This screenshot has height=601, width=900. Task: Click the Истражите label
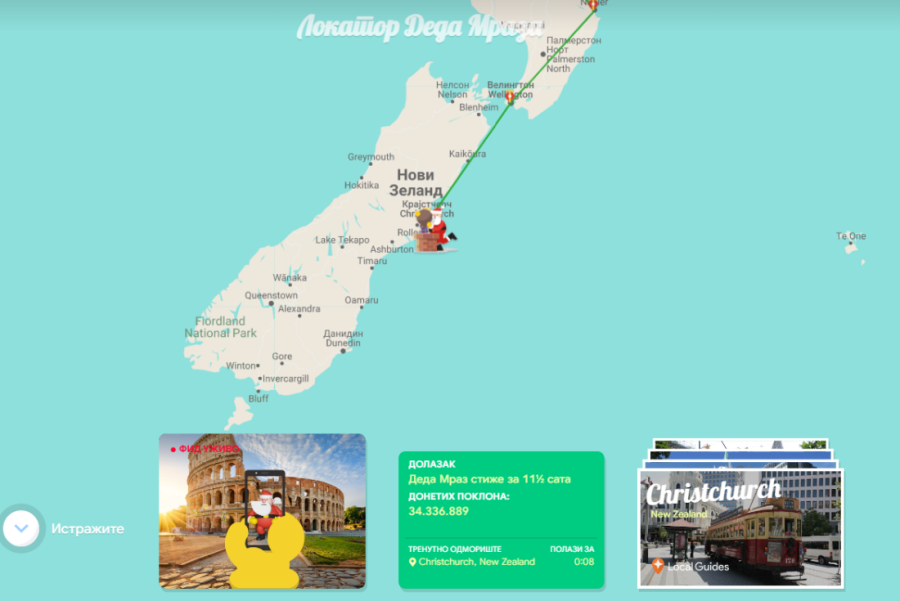tap(88, 528)
